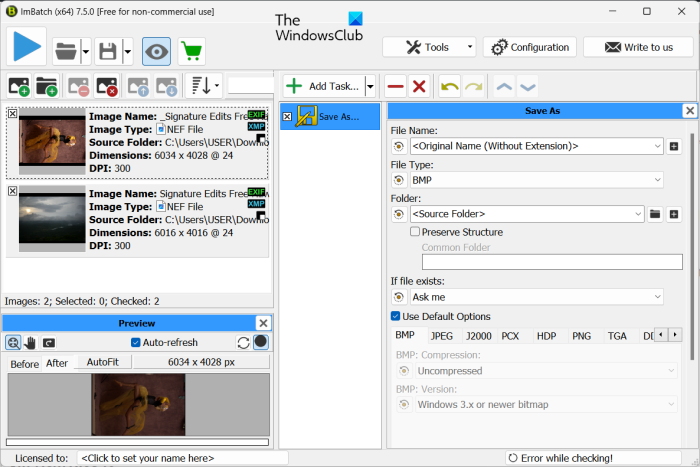Screen dimensions: 700x467
Task: Save the task list with the floppy disk icon
Action: [x=108, y=51]
